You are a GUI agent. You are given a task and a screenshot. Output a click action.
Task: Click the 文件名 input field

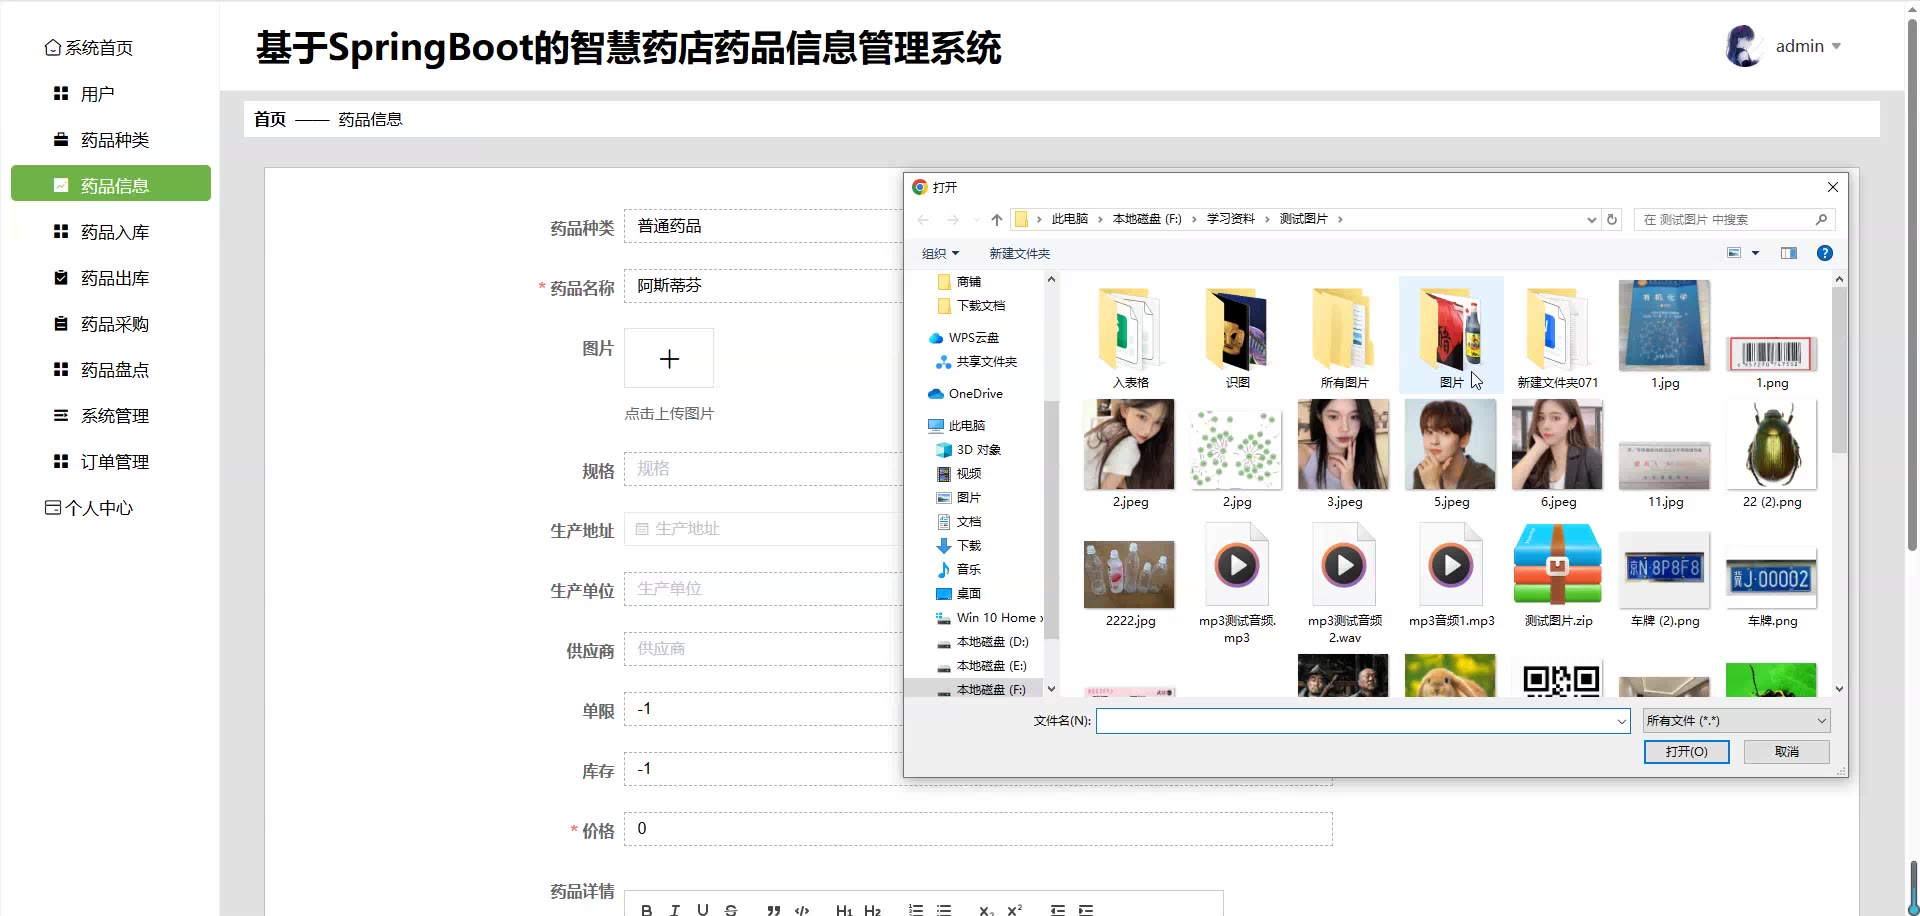tap(1355, 721)
